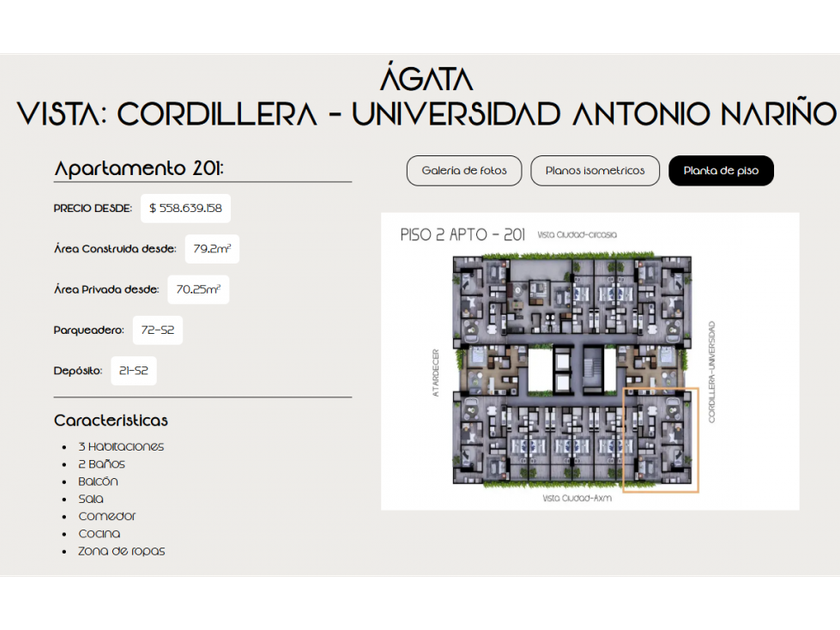Click the Comedor list item
840x630 pixels.
[x=107, y=516]
